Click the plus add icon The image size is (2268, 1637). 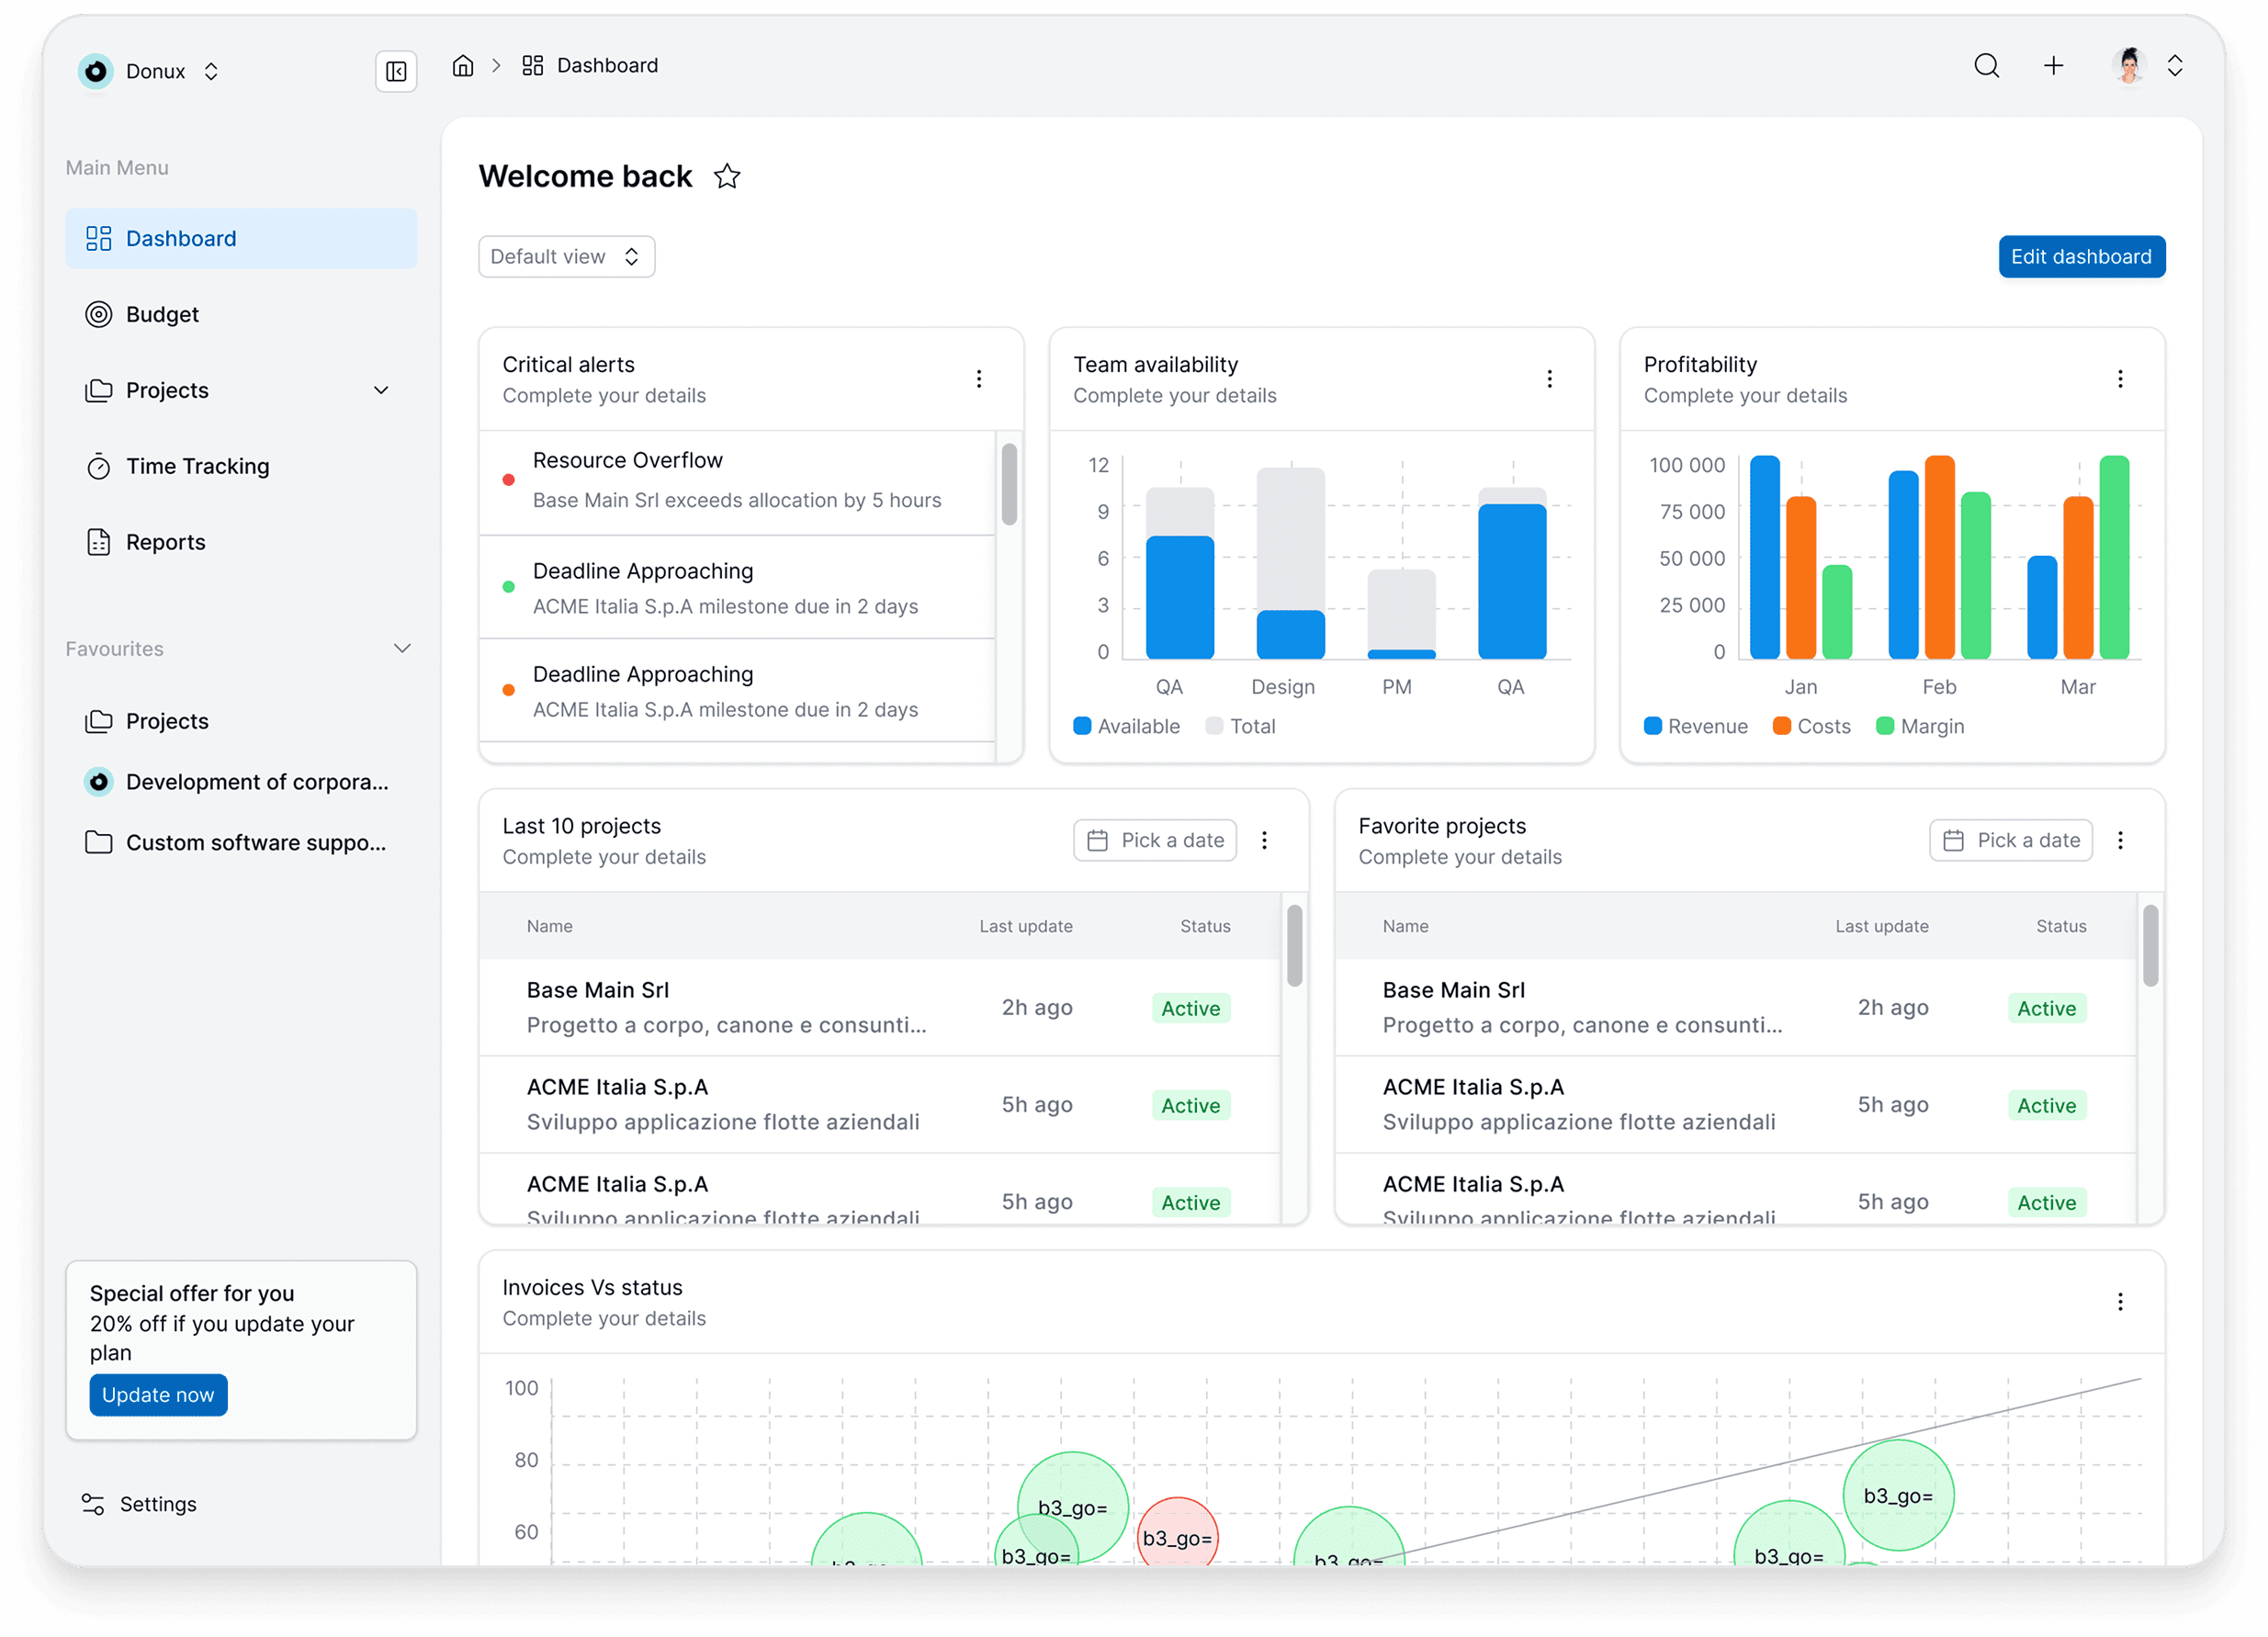click(x=2053, y=66)
